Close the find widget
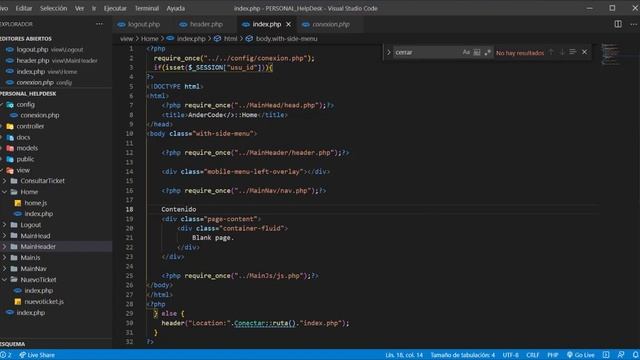 point(584,52)
